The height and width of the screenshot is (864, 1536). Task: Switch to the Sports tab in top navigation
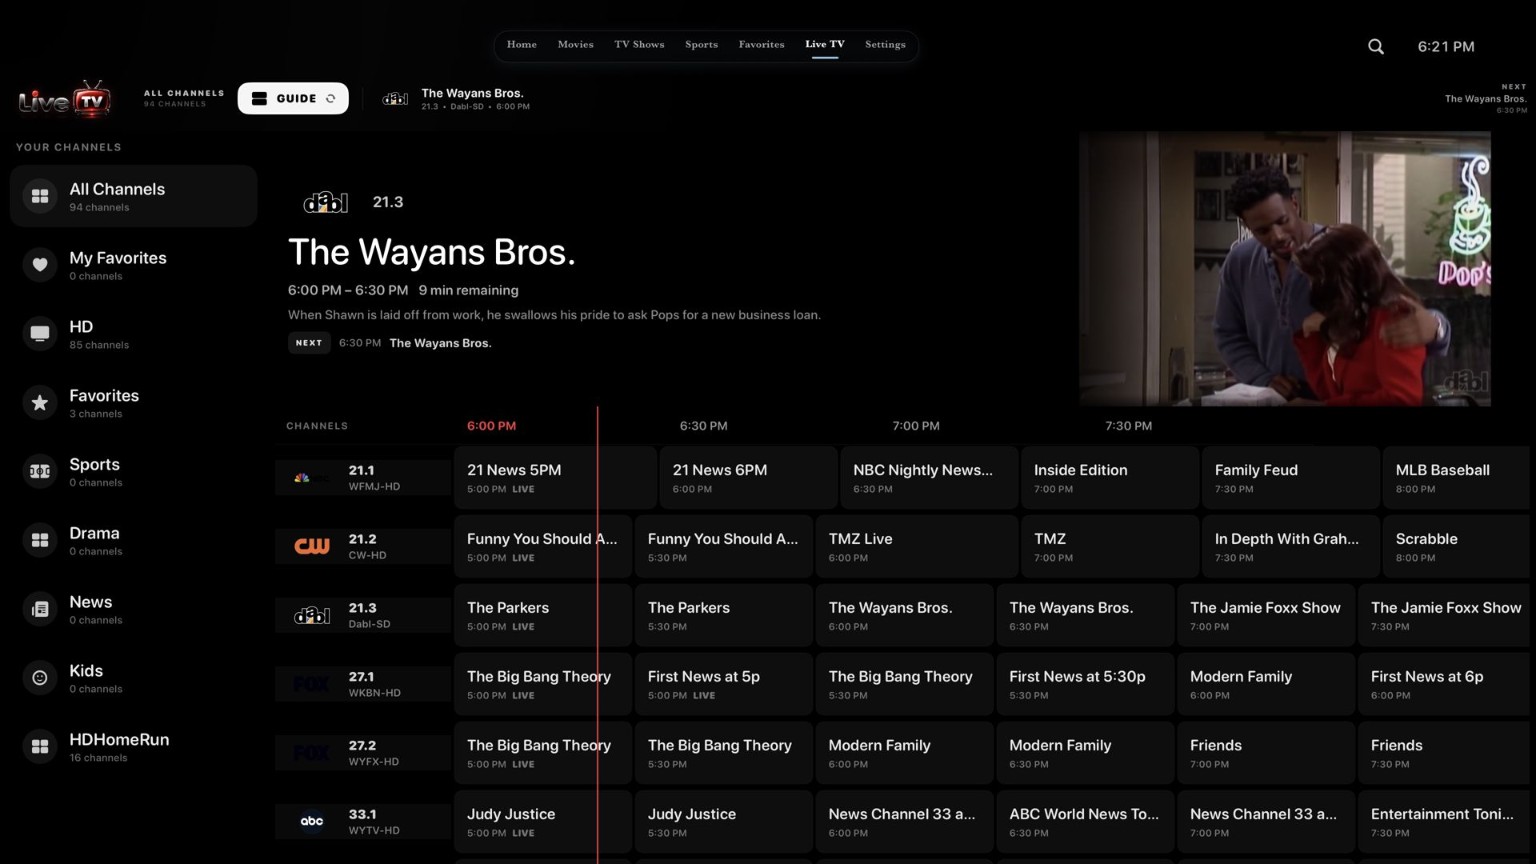click(x=701, y=45)
